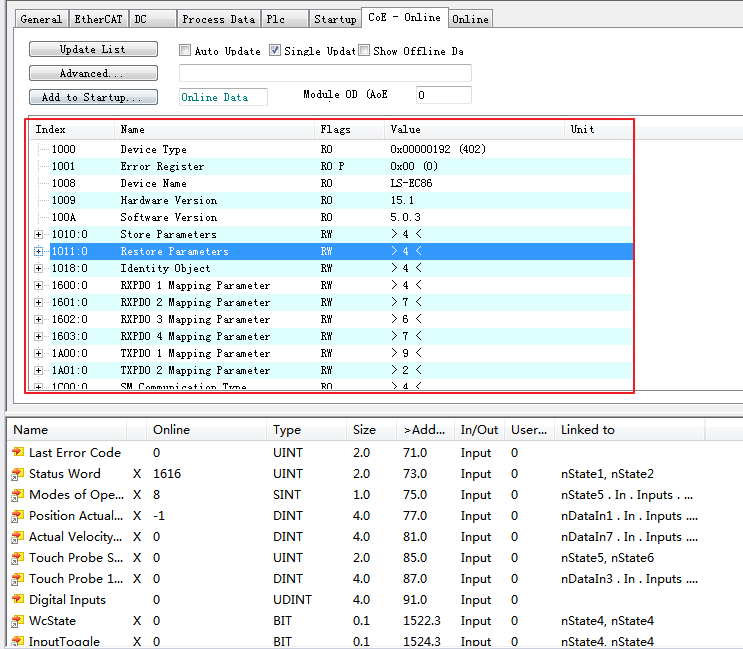Viewport: 743px width, 649px height.
Task: Sort by the Index column header
Action: point(72,130)
